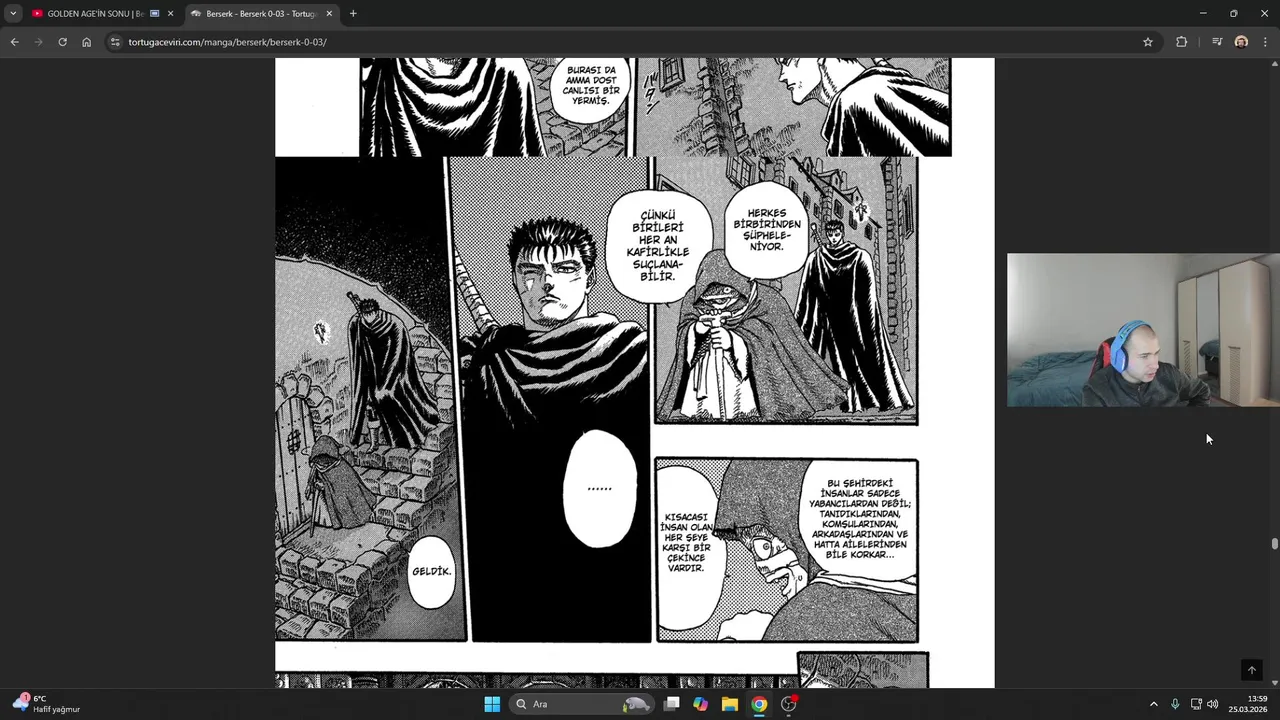The image size is (1280, 720).
Task: Click the Ara taskbar search box
Action: point(583,704)
